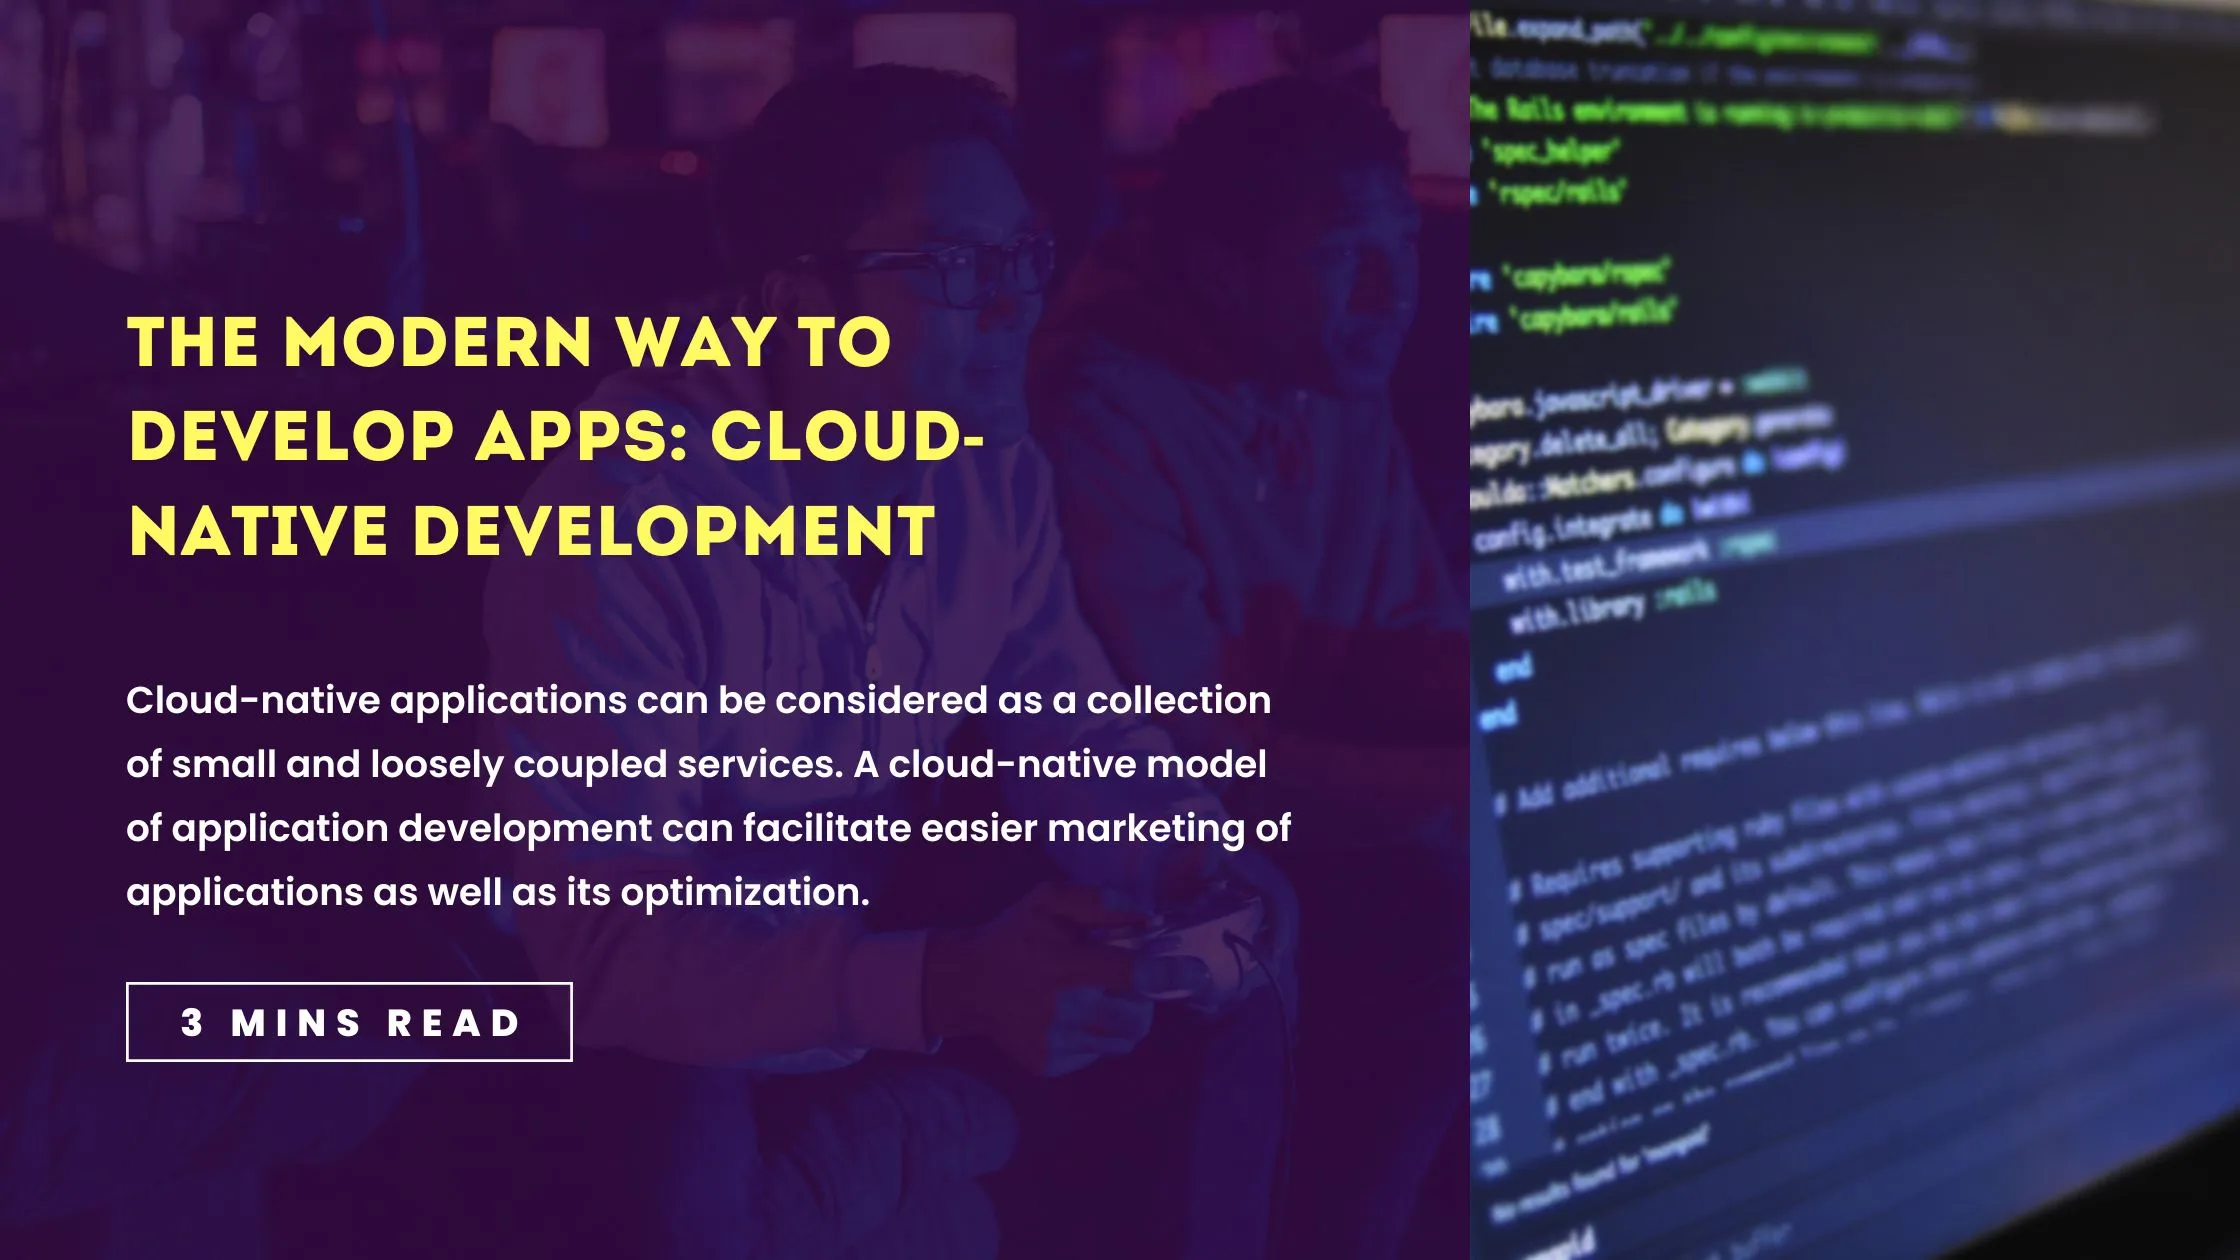The height and width of the screenshot is (1260, 2240).
Task: Click the headline line 'The Modern Way To'
Action: (509, 343)
